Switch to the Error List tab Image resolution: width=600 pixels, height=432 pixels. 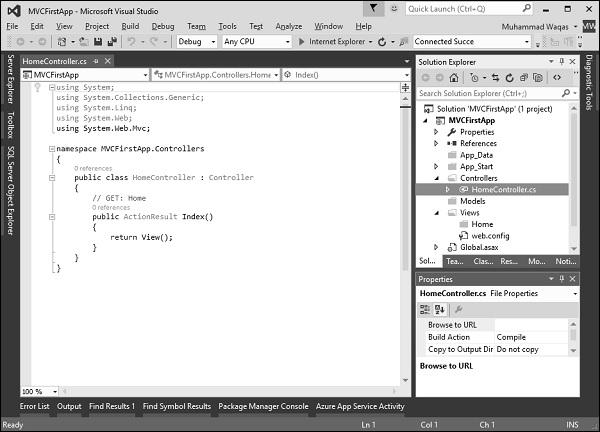coord(34,406)
